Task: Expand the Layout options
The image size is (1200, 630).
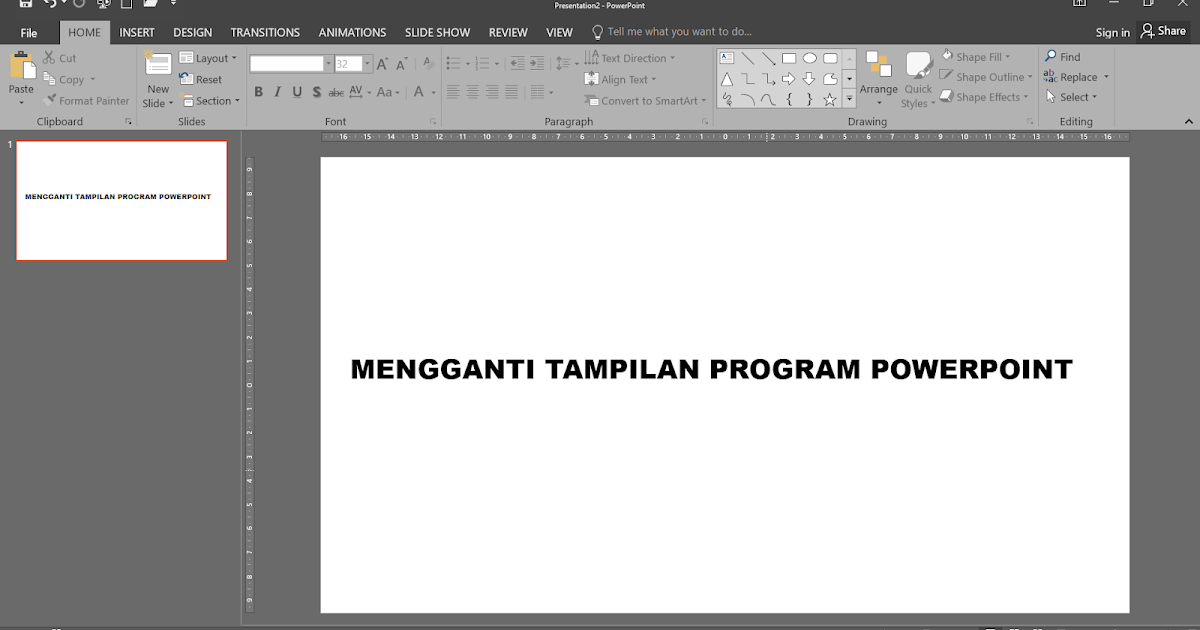Action: [209, 57]
